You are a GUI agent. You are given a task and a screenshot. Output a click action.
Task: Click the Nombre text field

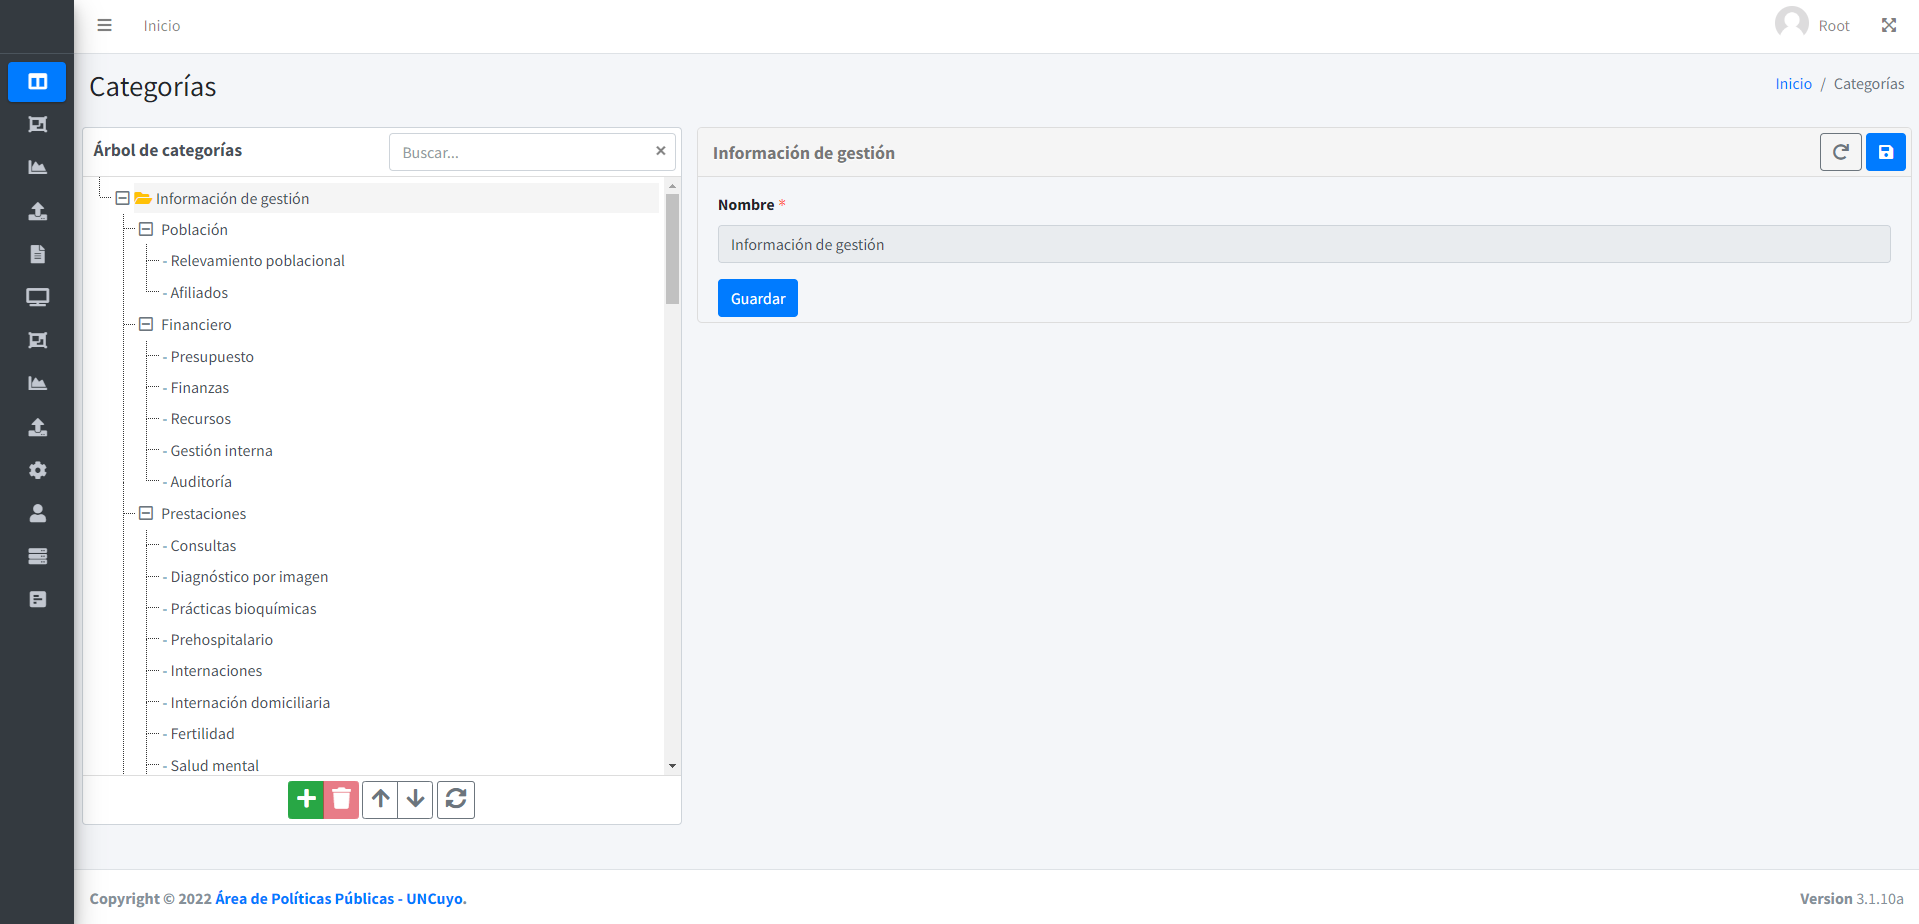(1303, 245)
